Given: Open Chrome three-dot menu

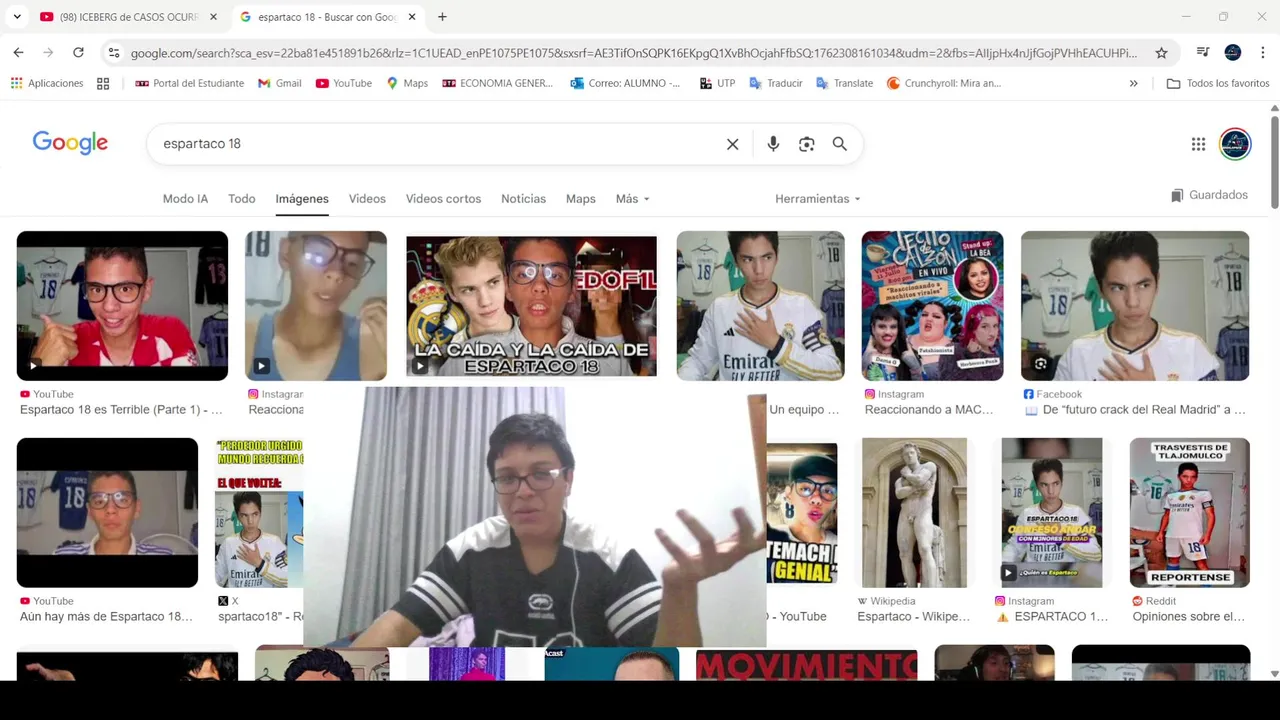Looking at the screenshot, I should click(1262, 52).
